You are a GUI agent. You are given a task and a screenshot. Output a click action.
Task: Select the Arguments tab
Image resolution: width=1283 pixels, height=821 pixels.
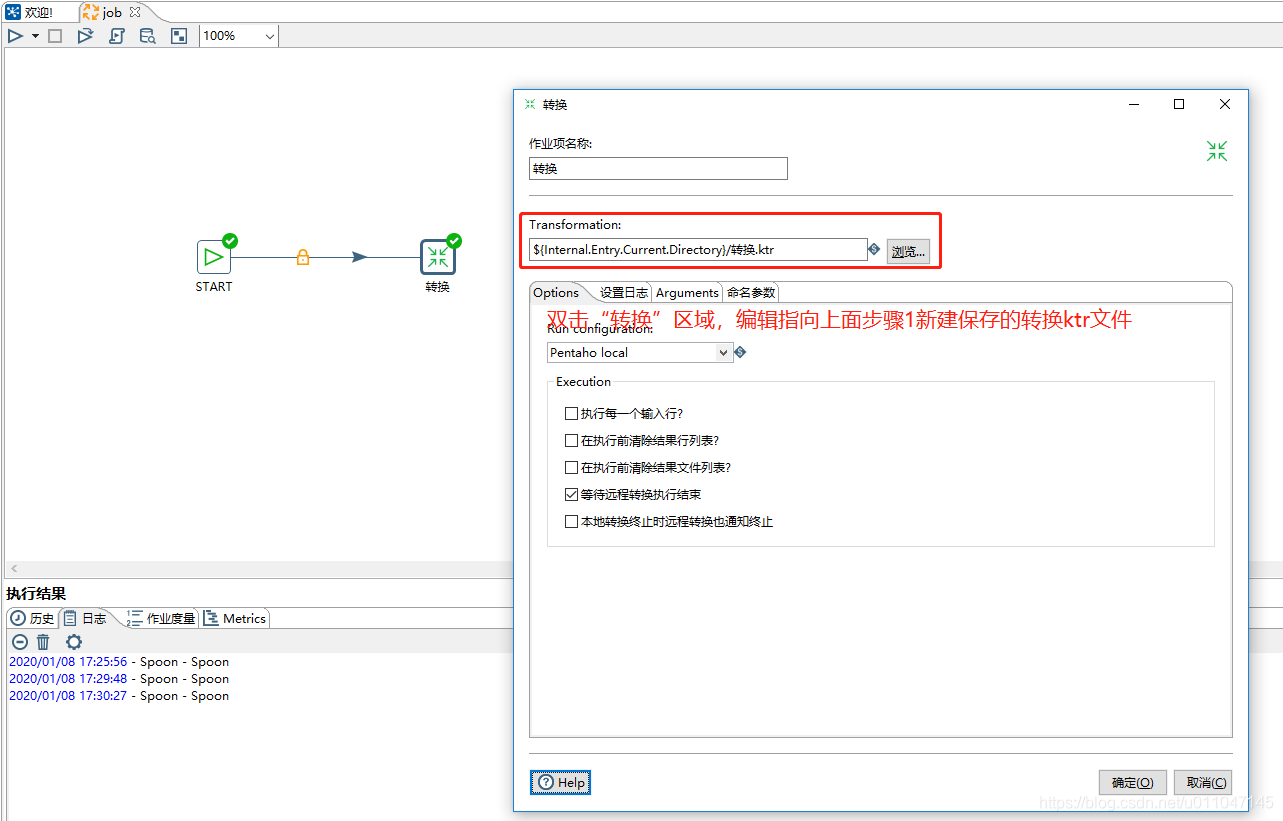coord(687,292)
